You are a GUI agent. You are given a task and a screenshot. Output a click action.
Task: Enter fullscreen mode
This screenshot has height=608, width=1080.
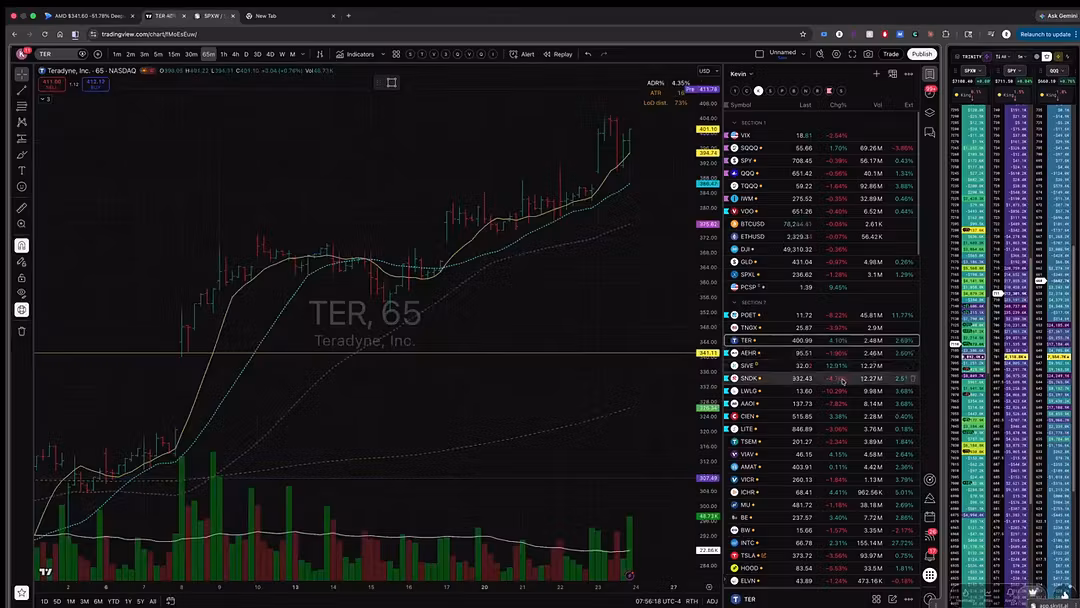coord(852,54)
